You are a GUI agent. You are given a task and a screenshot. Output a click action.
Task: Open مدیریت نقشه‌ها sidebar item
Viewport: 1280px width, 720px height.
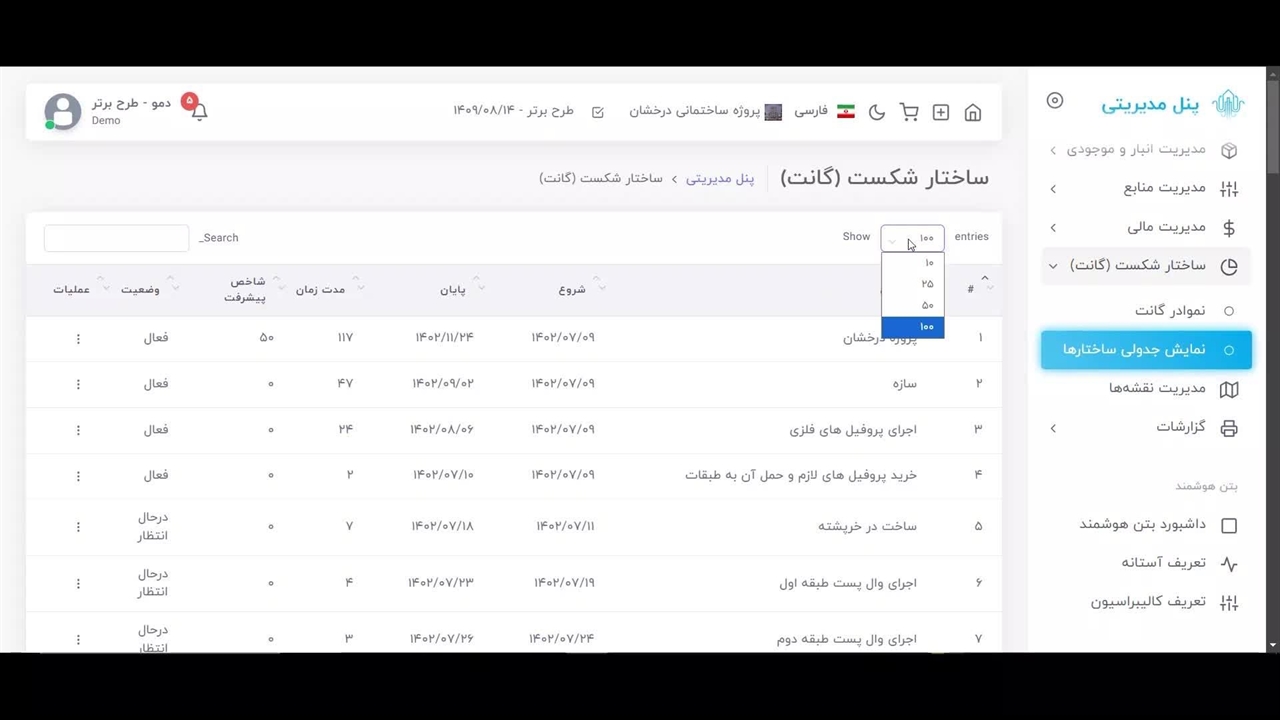pyautogui.click(x=1157, y=388)
